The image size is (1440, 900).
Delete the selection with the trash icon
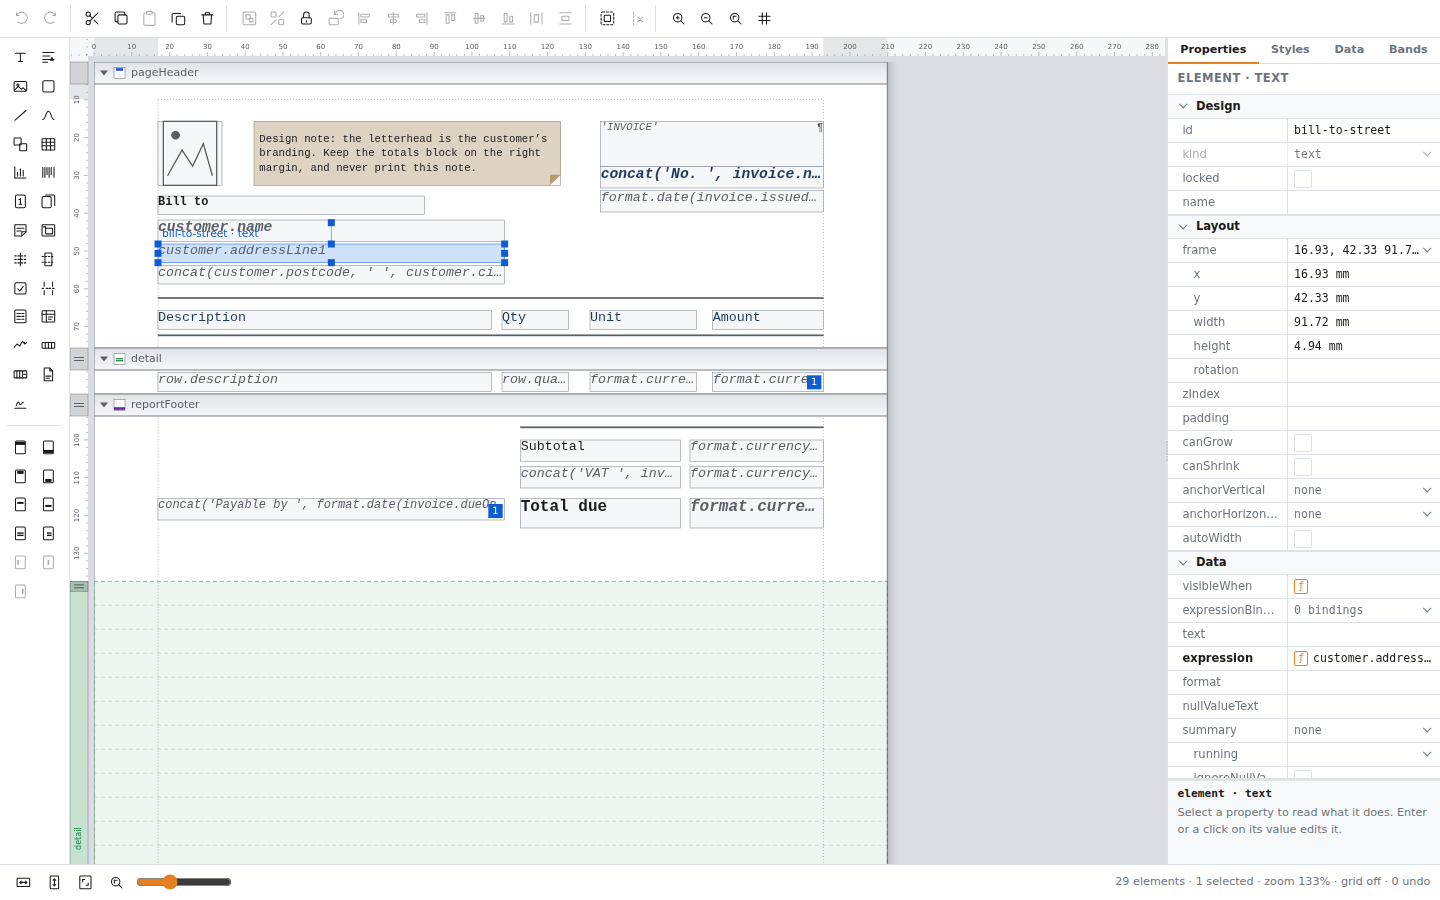[207, 18]
